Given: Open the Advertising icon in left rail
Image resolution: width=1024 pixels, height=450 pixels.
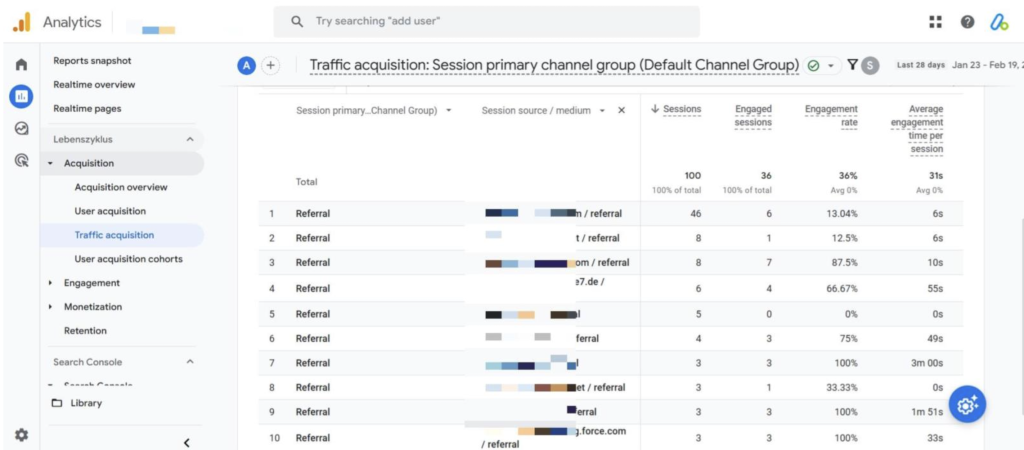Looking at the screenshot, I should pos(22,160).
